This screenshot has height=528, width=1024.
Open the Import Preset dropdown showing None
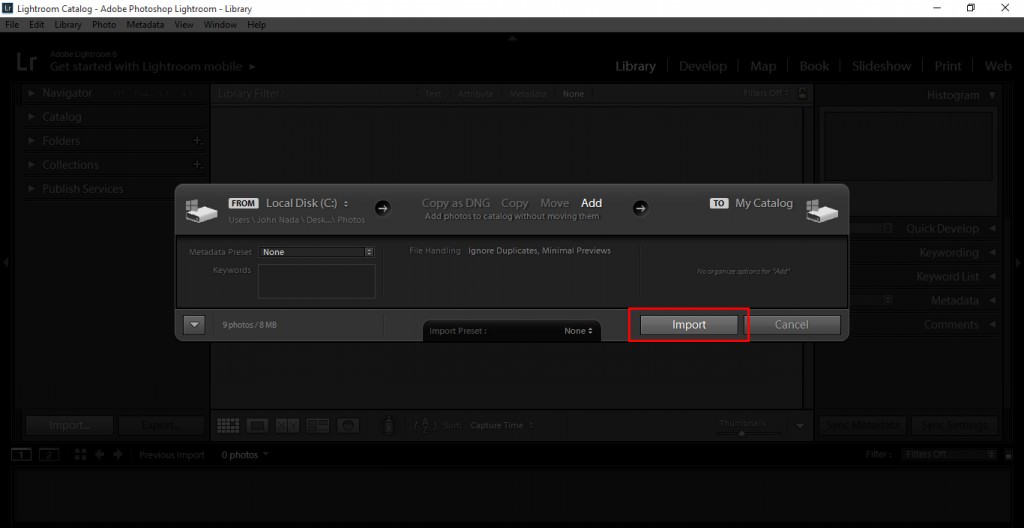point(578,331)
